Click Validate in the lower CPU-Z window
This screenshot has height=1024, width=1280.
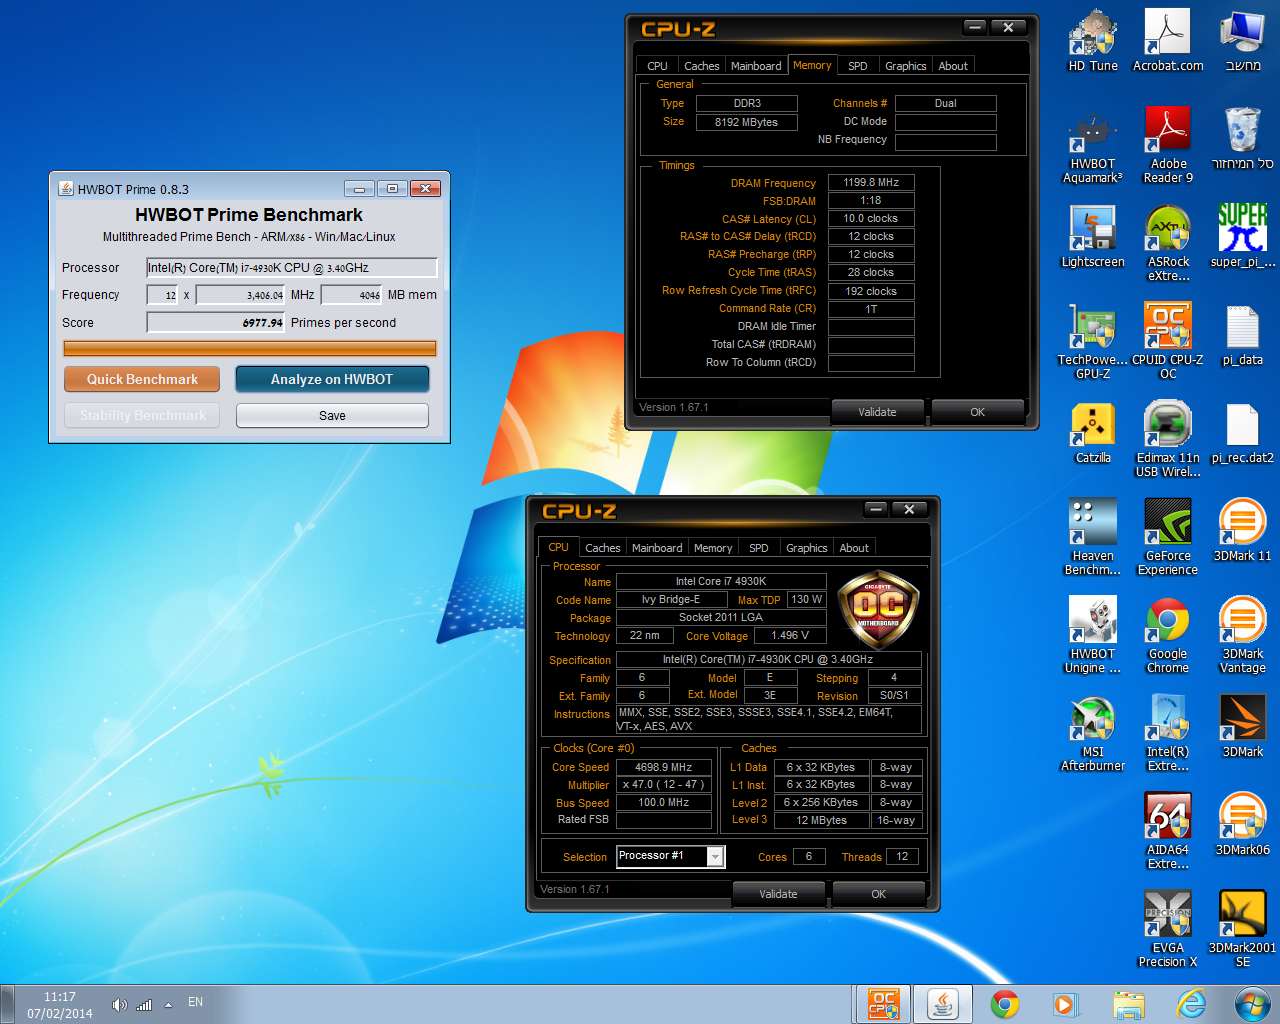(x=778, y=894)
